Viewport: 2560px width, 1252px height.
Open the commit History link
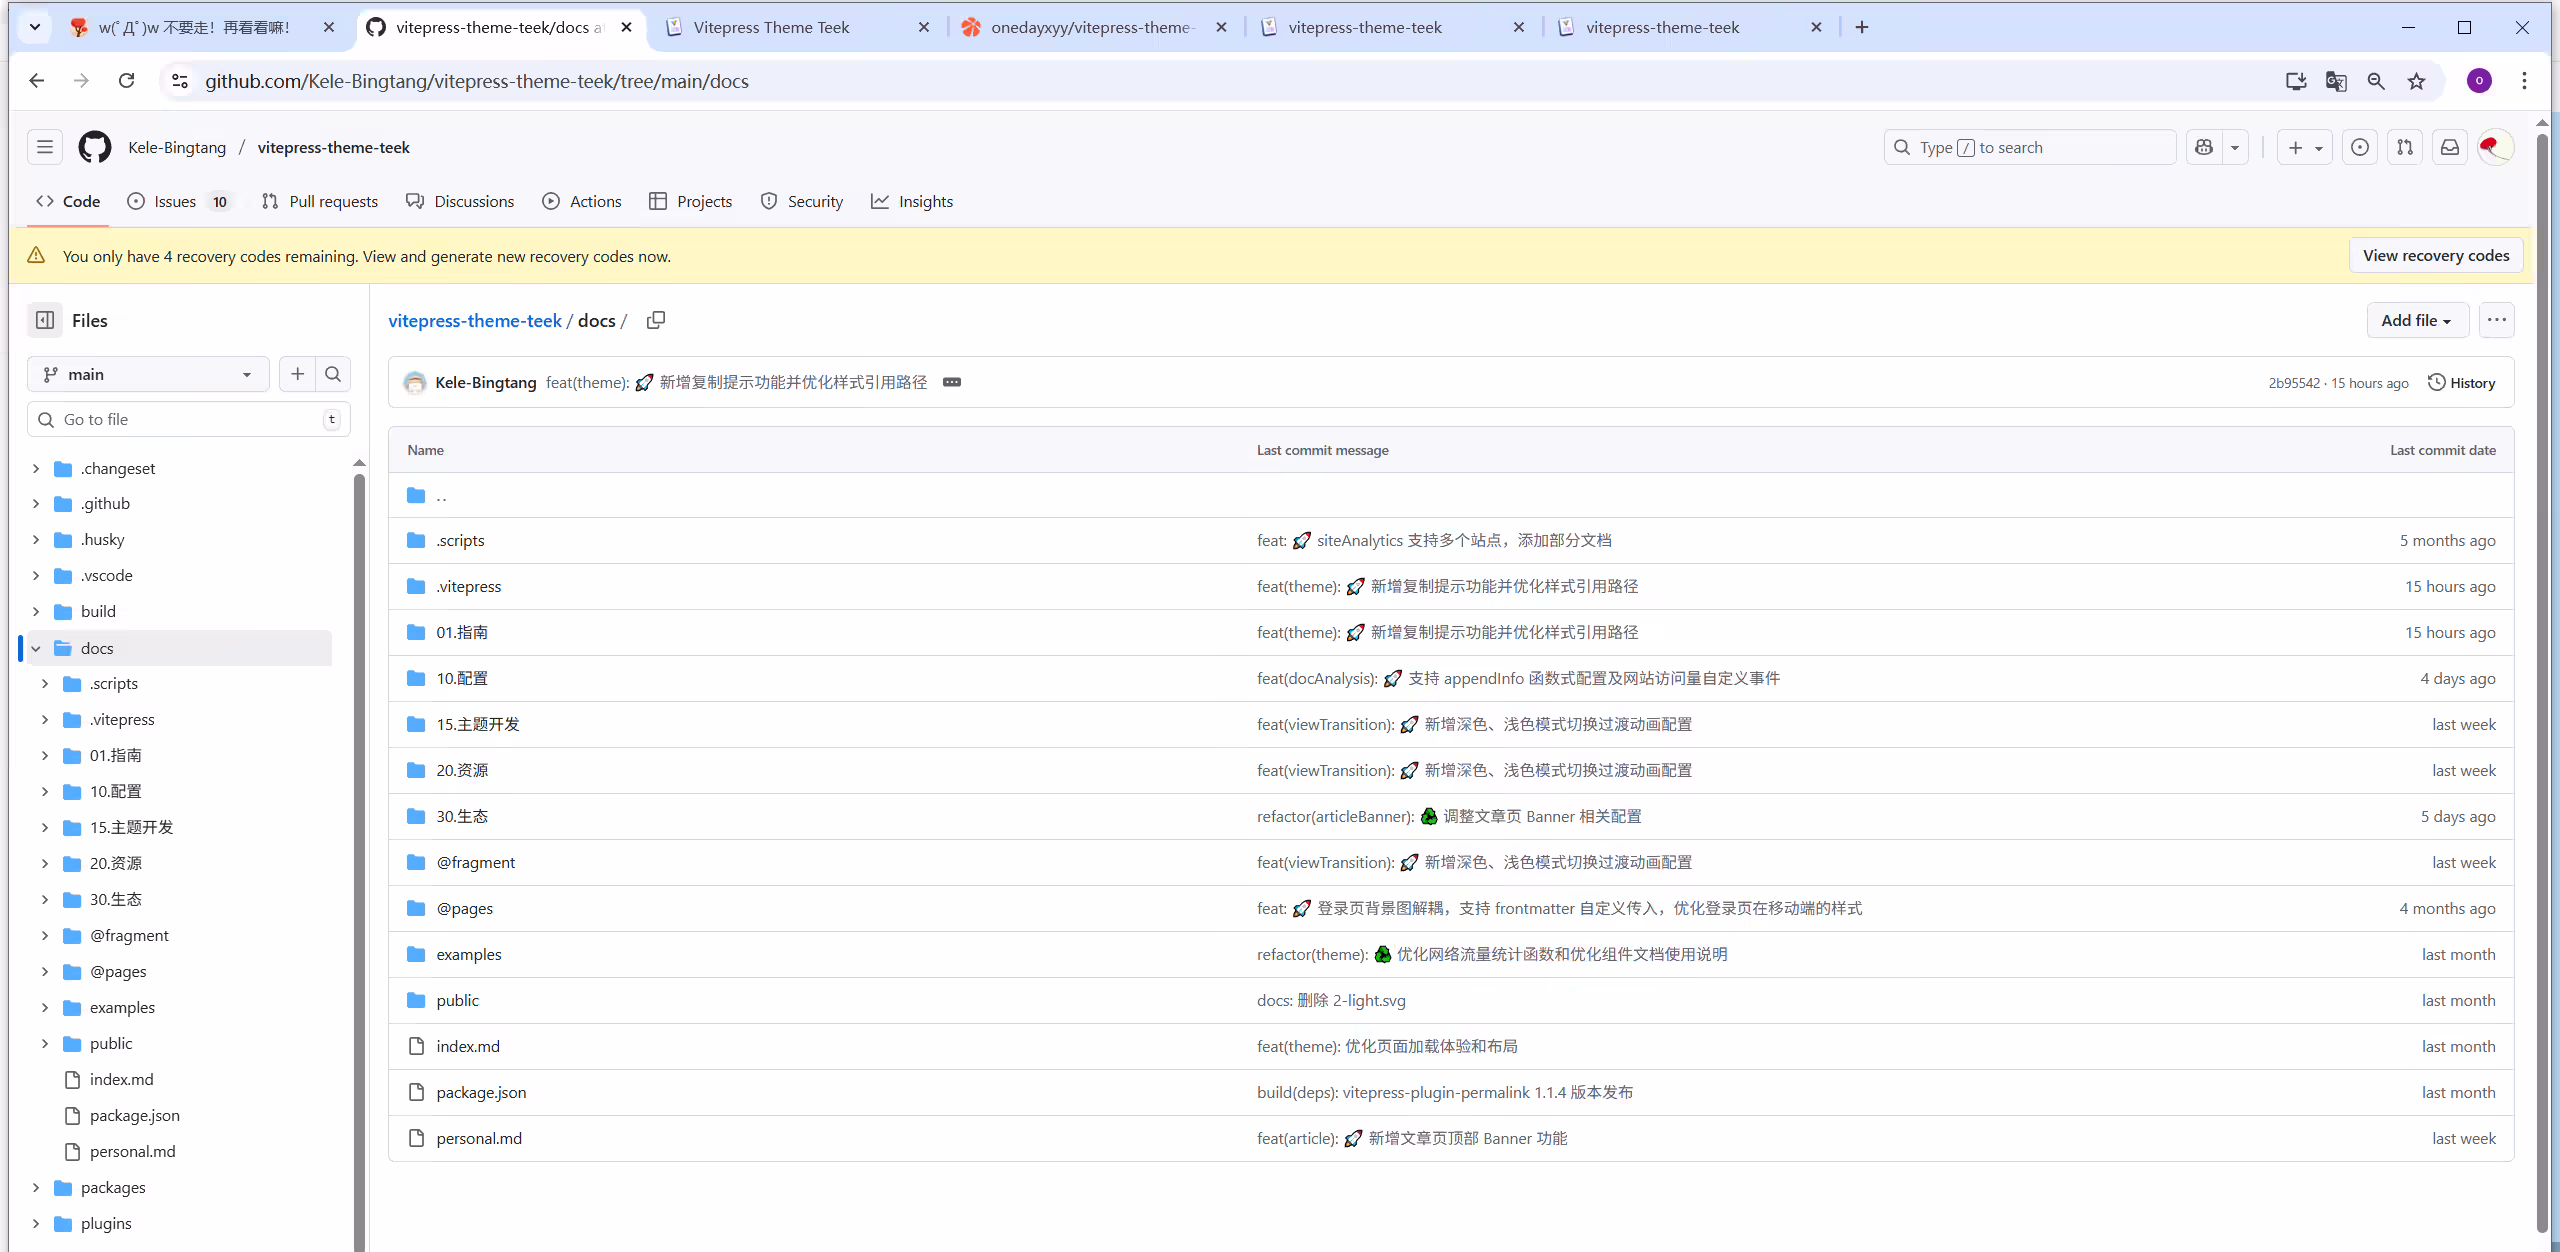2462,383
